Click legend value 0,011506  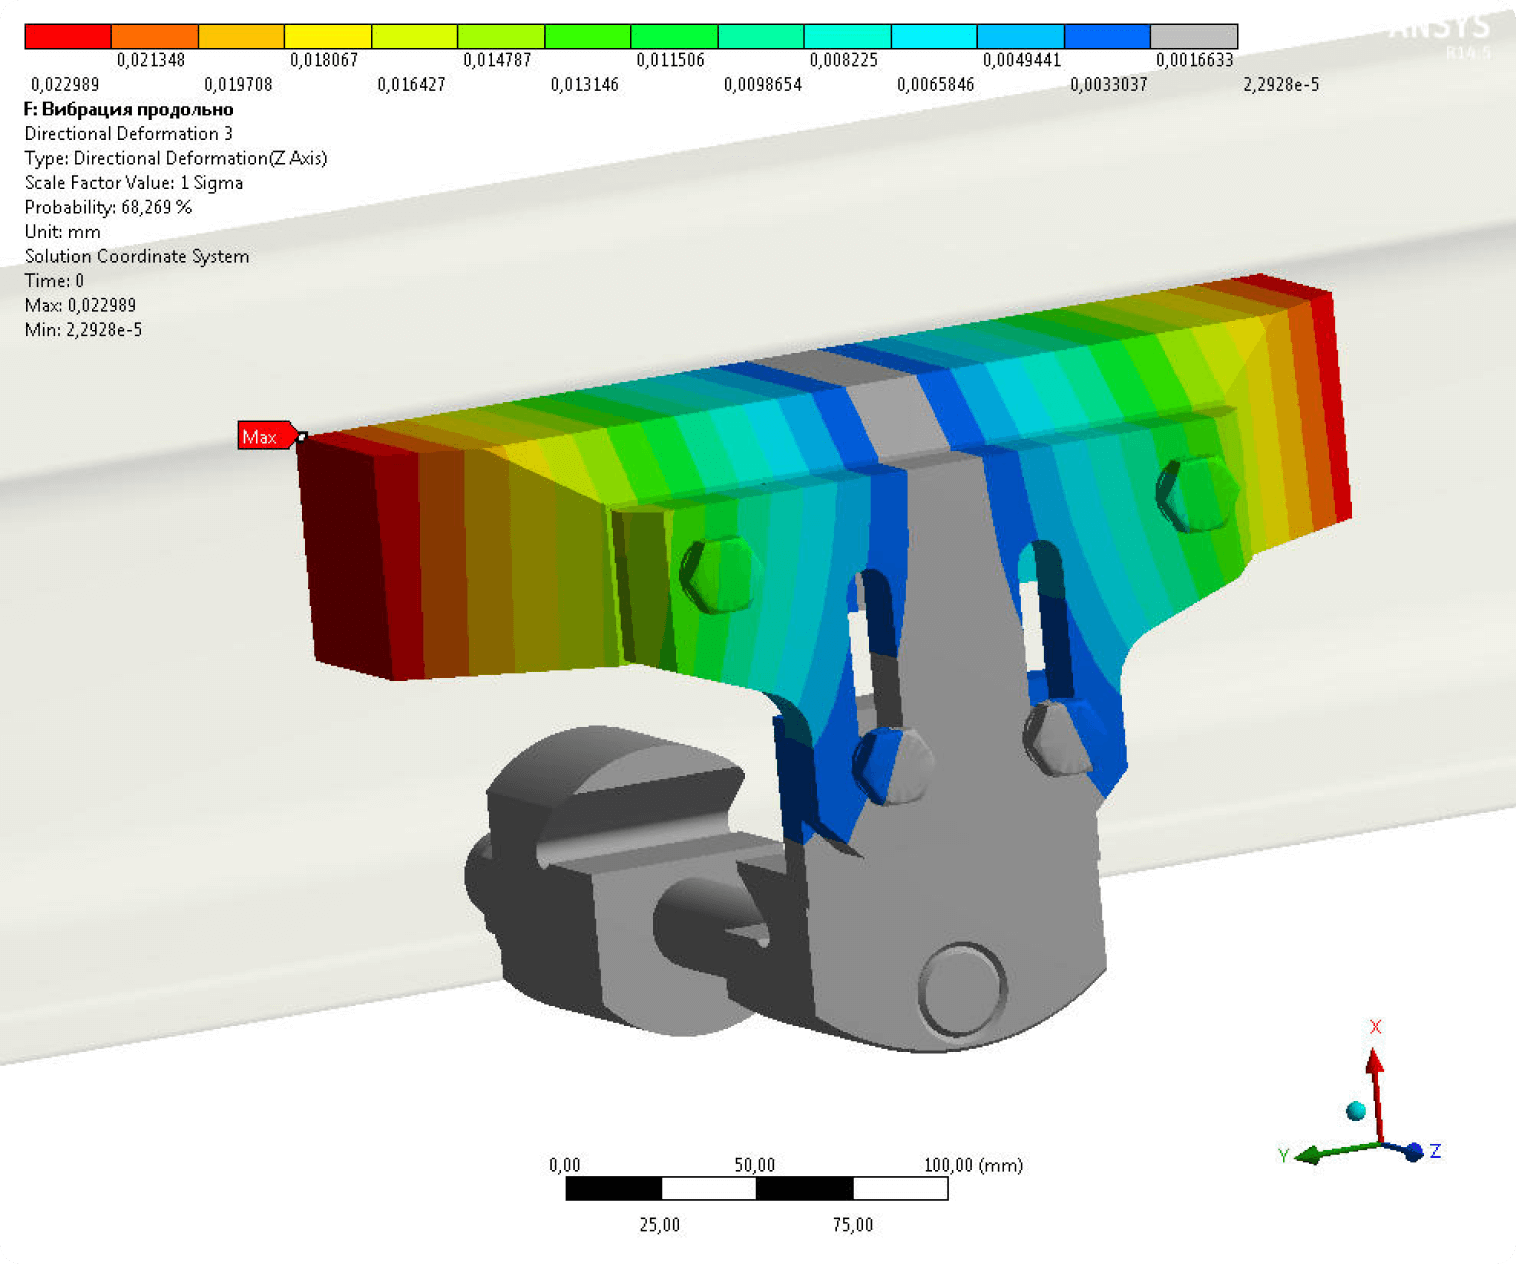point(670,60)
